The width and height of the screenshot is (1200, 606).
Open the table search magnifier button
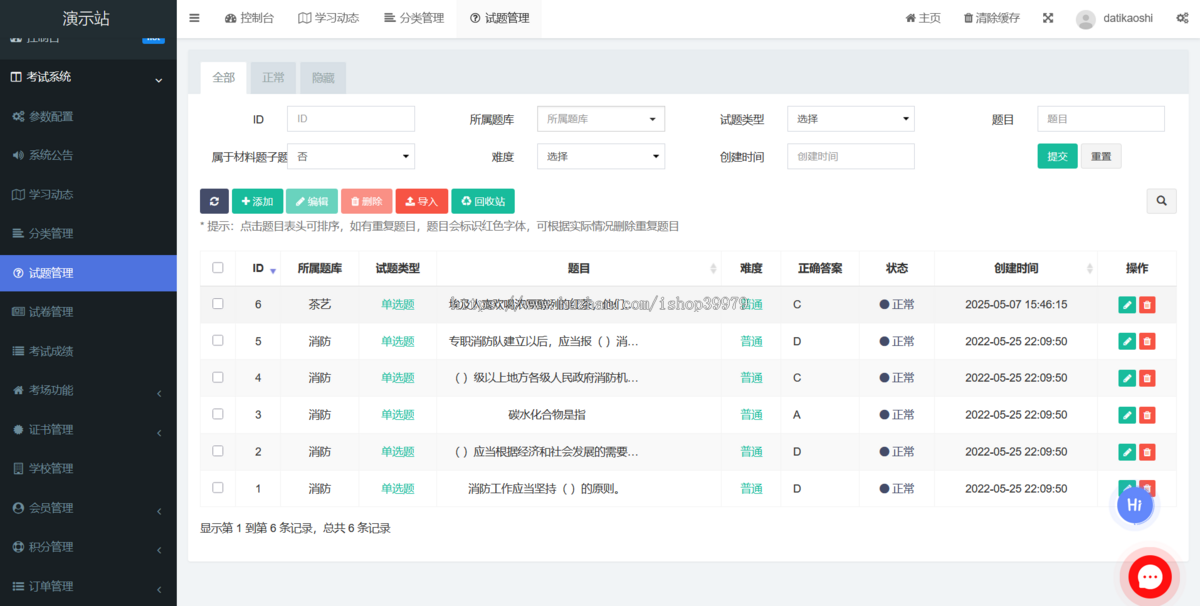(x=1161, y=201)
